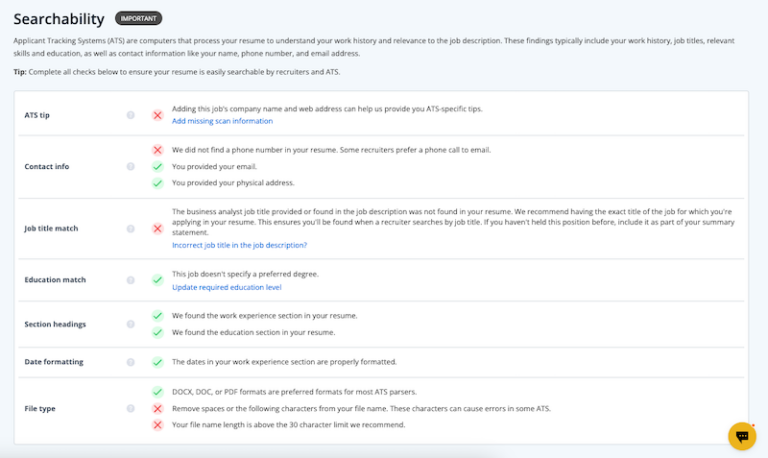Click the green check for provided email
This screenshot has width=768, height=458.
point(157,166)
